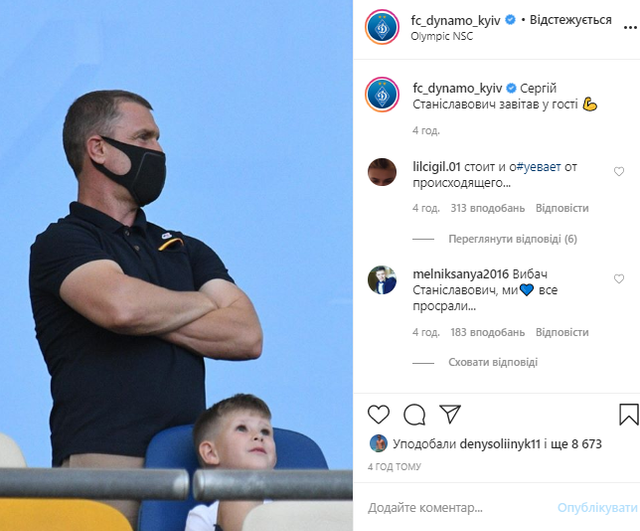The image size is (640, 531).
Task: Open comment bubble icon under post
Action: click(x=414, y=415)
